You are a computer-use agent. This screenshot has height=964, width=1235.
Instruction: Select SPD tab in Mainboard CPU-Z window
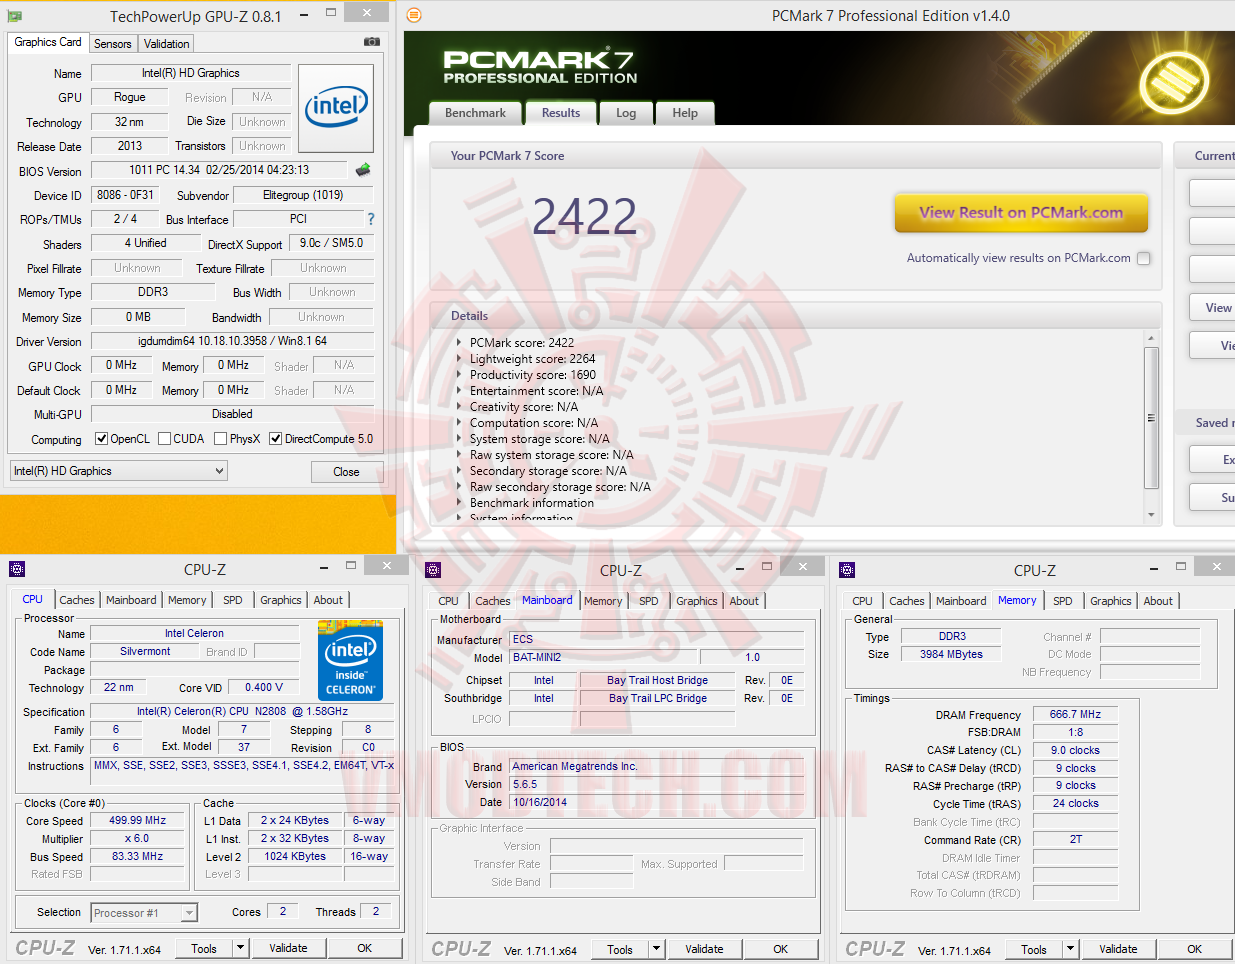tap(649, 601)
